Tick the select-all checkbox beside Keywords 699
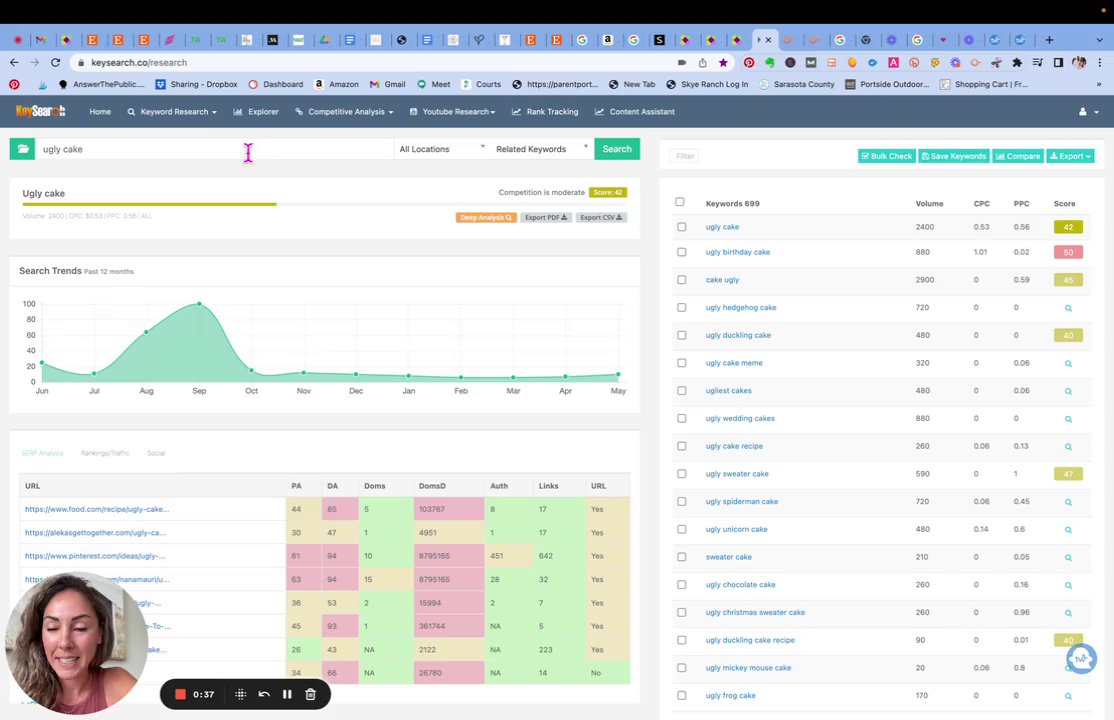This screenshot has height=720, width=1114. [x=680, y=202]
